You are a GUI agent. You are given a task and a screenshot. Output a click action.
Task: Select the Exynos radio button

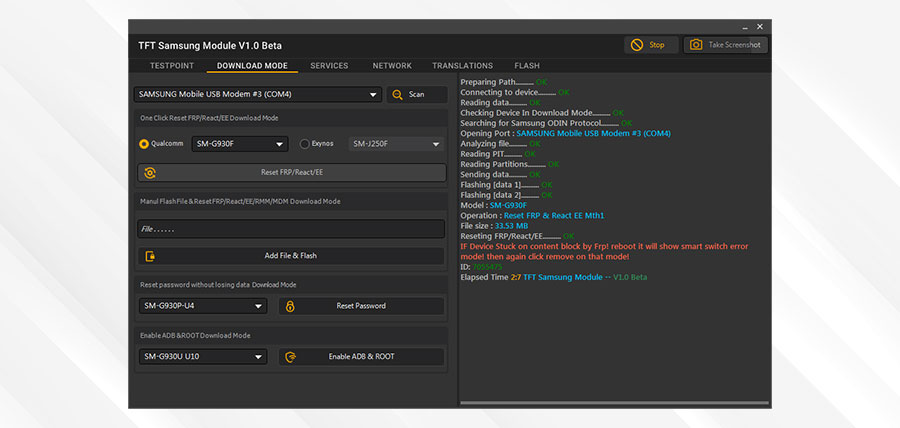305,144
